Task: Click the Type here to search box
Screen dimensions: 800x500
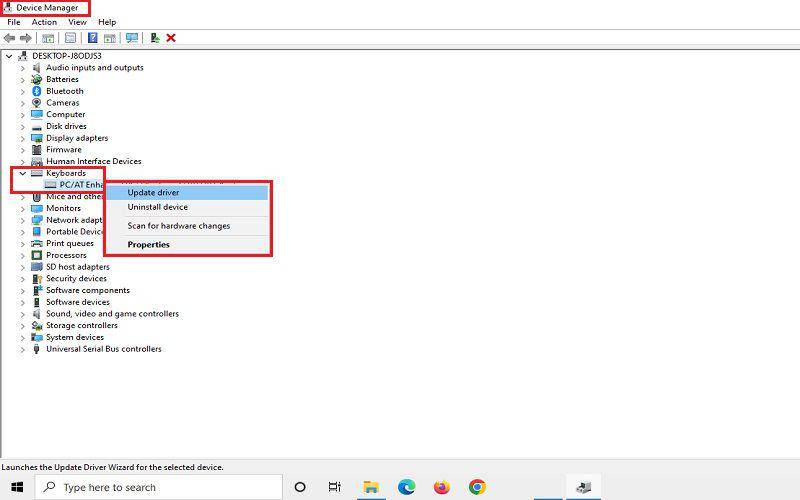Action: (159, 487)
